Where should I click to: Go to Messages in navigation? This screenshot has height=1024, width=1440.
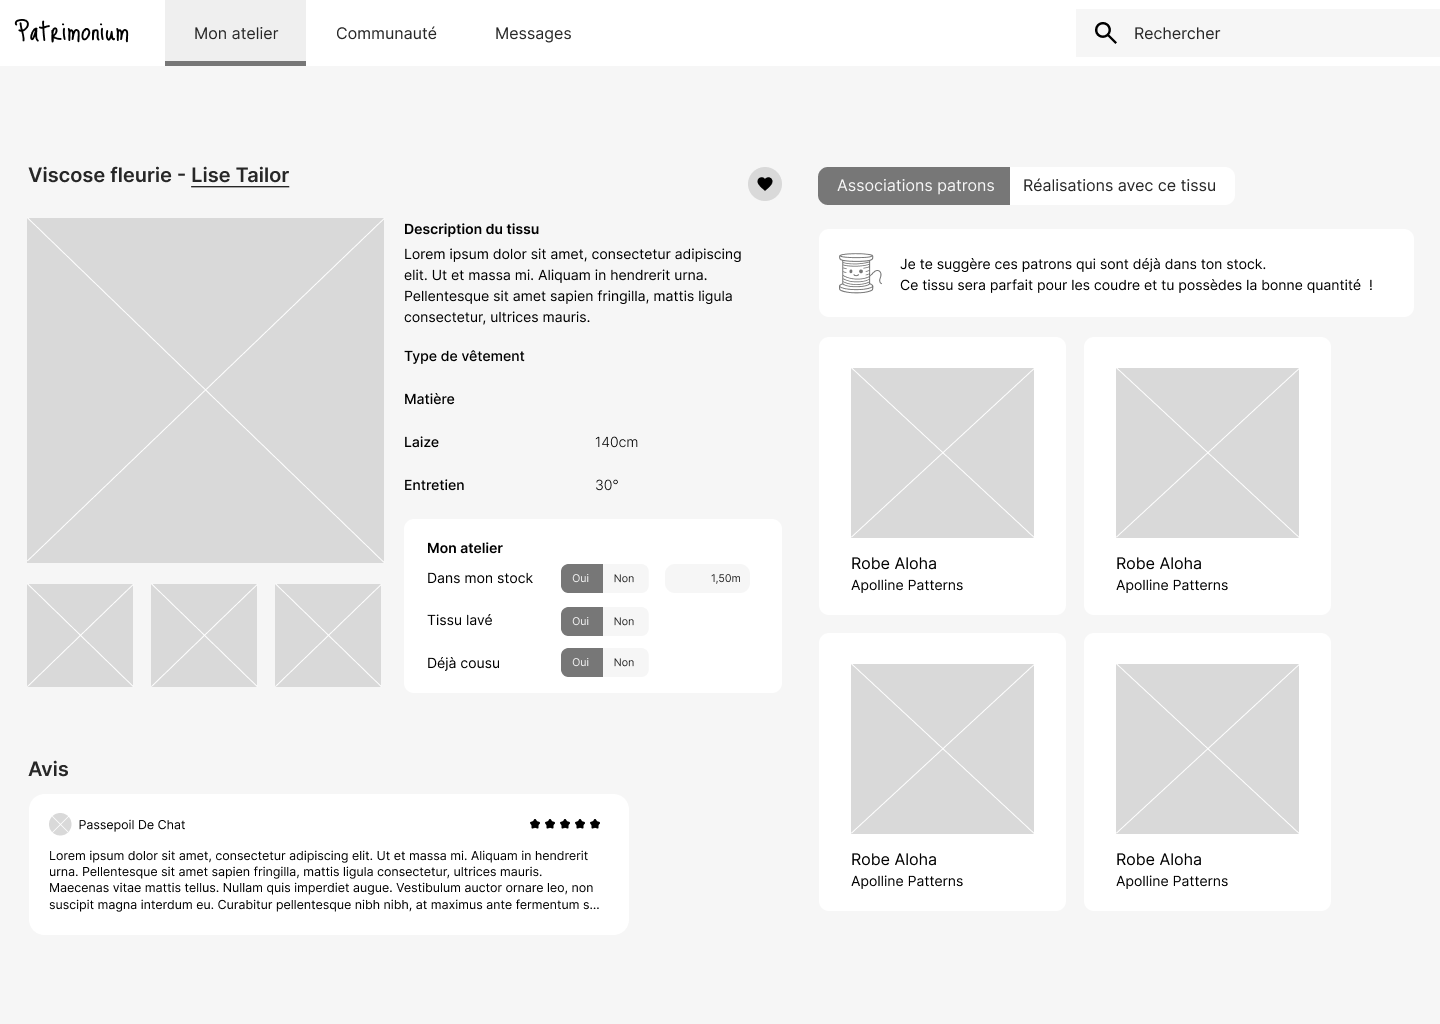click(x=533, y=33)
